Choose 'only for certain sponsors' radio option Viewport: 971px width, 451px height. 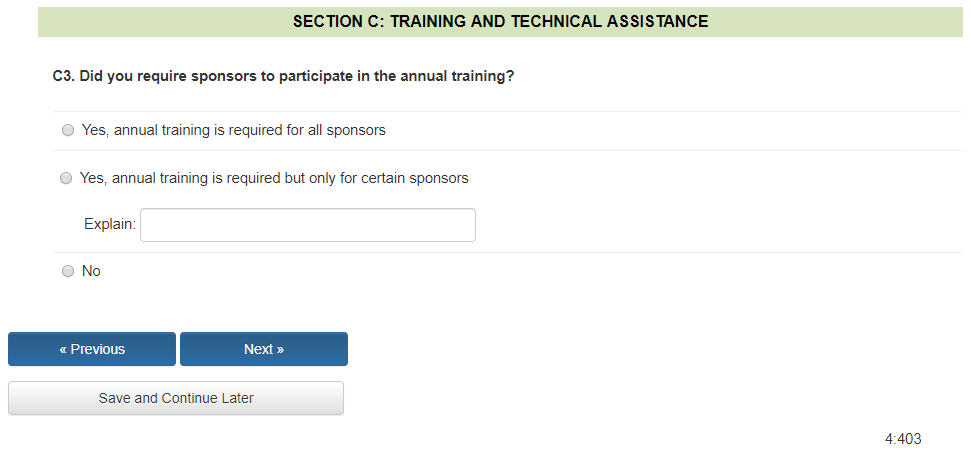pyautogui.click(x=66, y=178)
